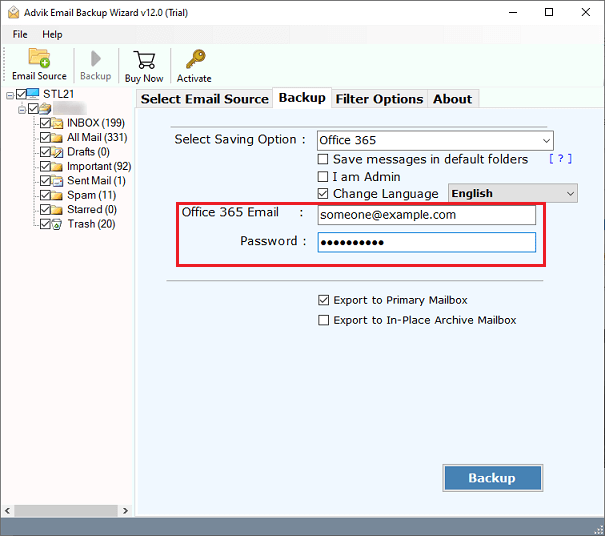This screenshot has height=536, width=605.
Task: Toggle the mail account checkbox under STL21
Action: click(x=33, y=109)
